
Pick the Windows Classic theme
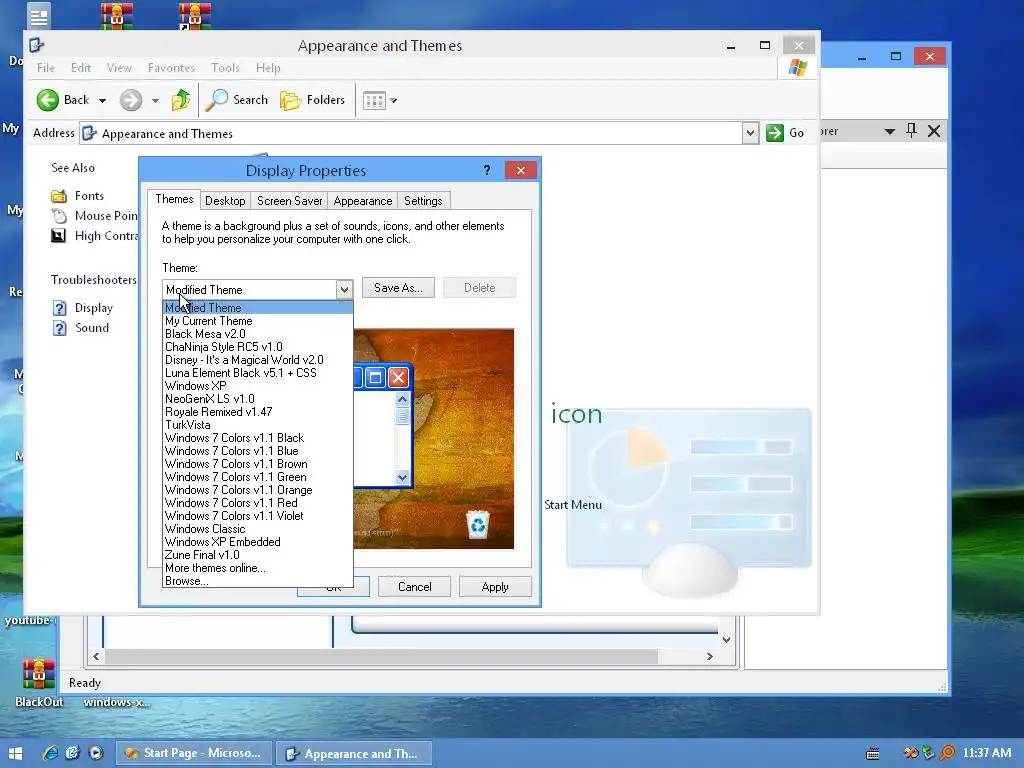257,529
